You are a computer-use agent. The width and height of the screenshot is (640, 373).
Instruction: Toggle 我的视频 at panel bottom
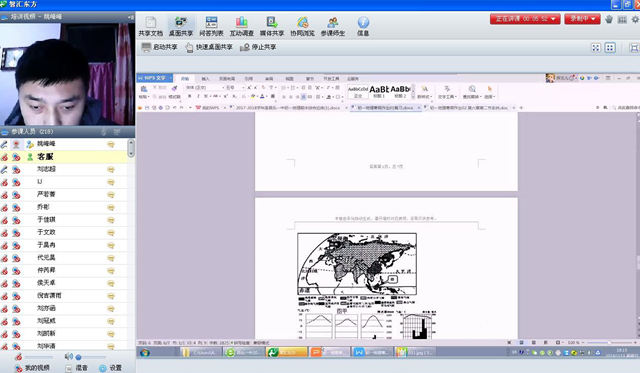[33, 368]
